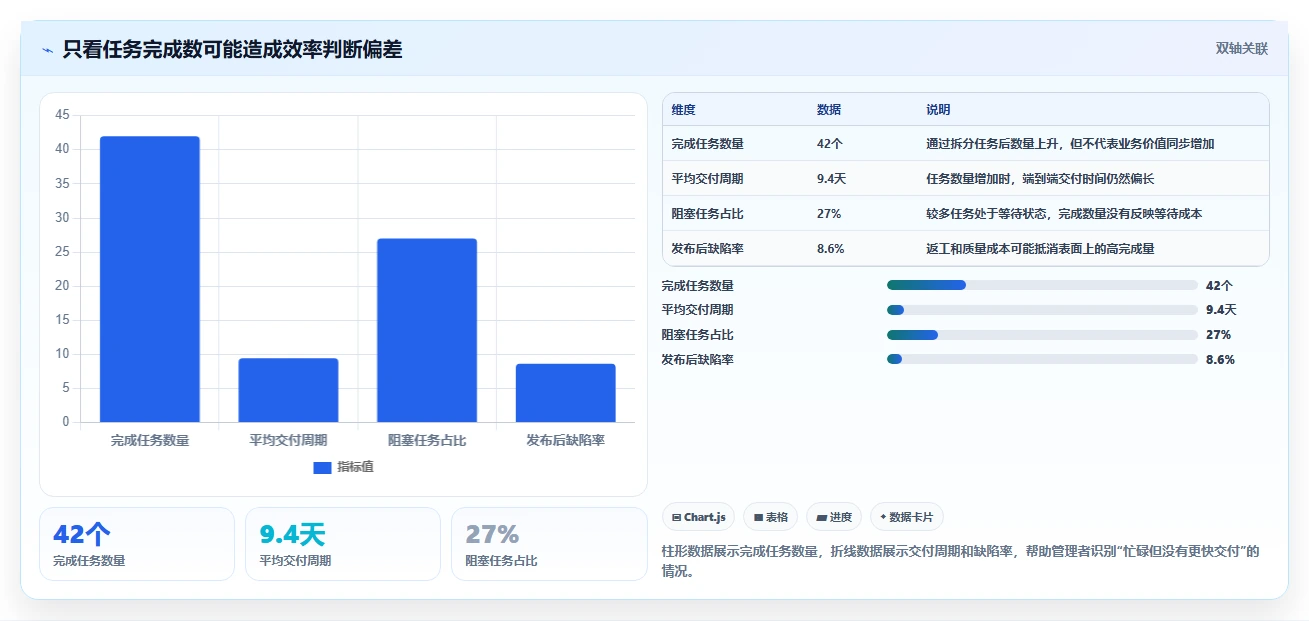This screenshot has width=1309, height=621.
Task: Click the 27% data card
Action: coord(549,544)
